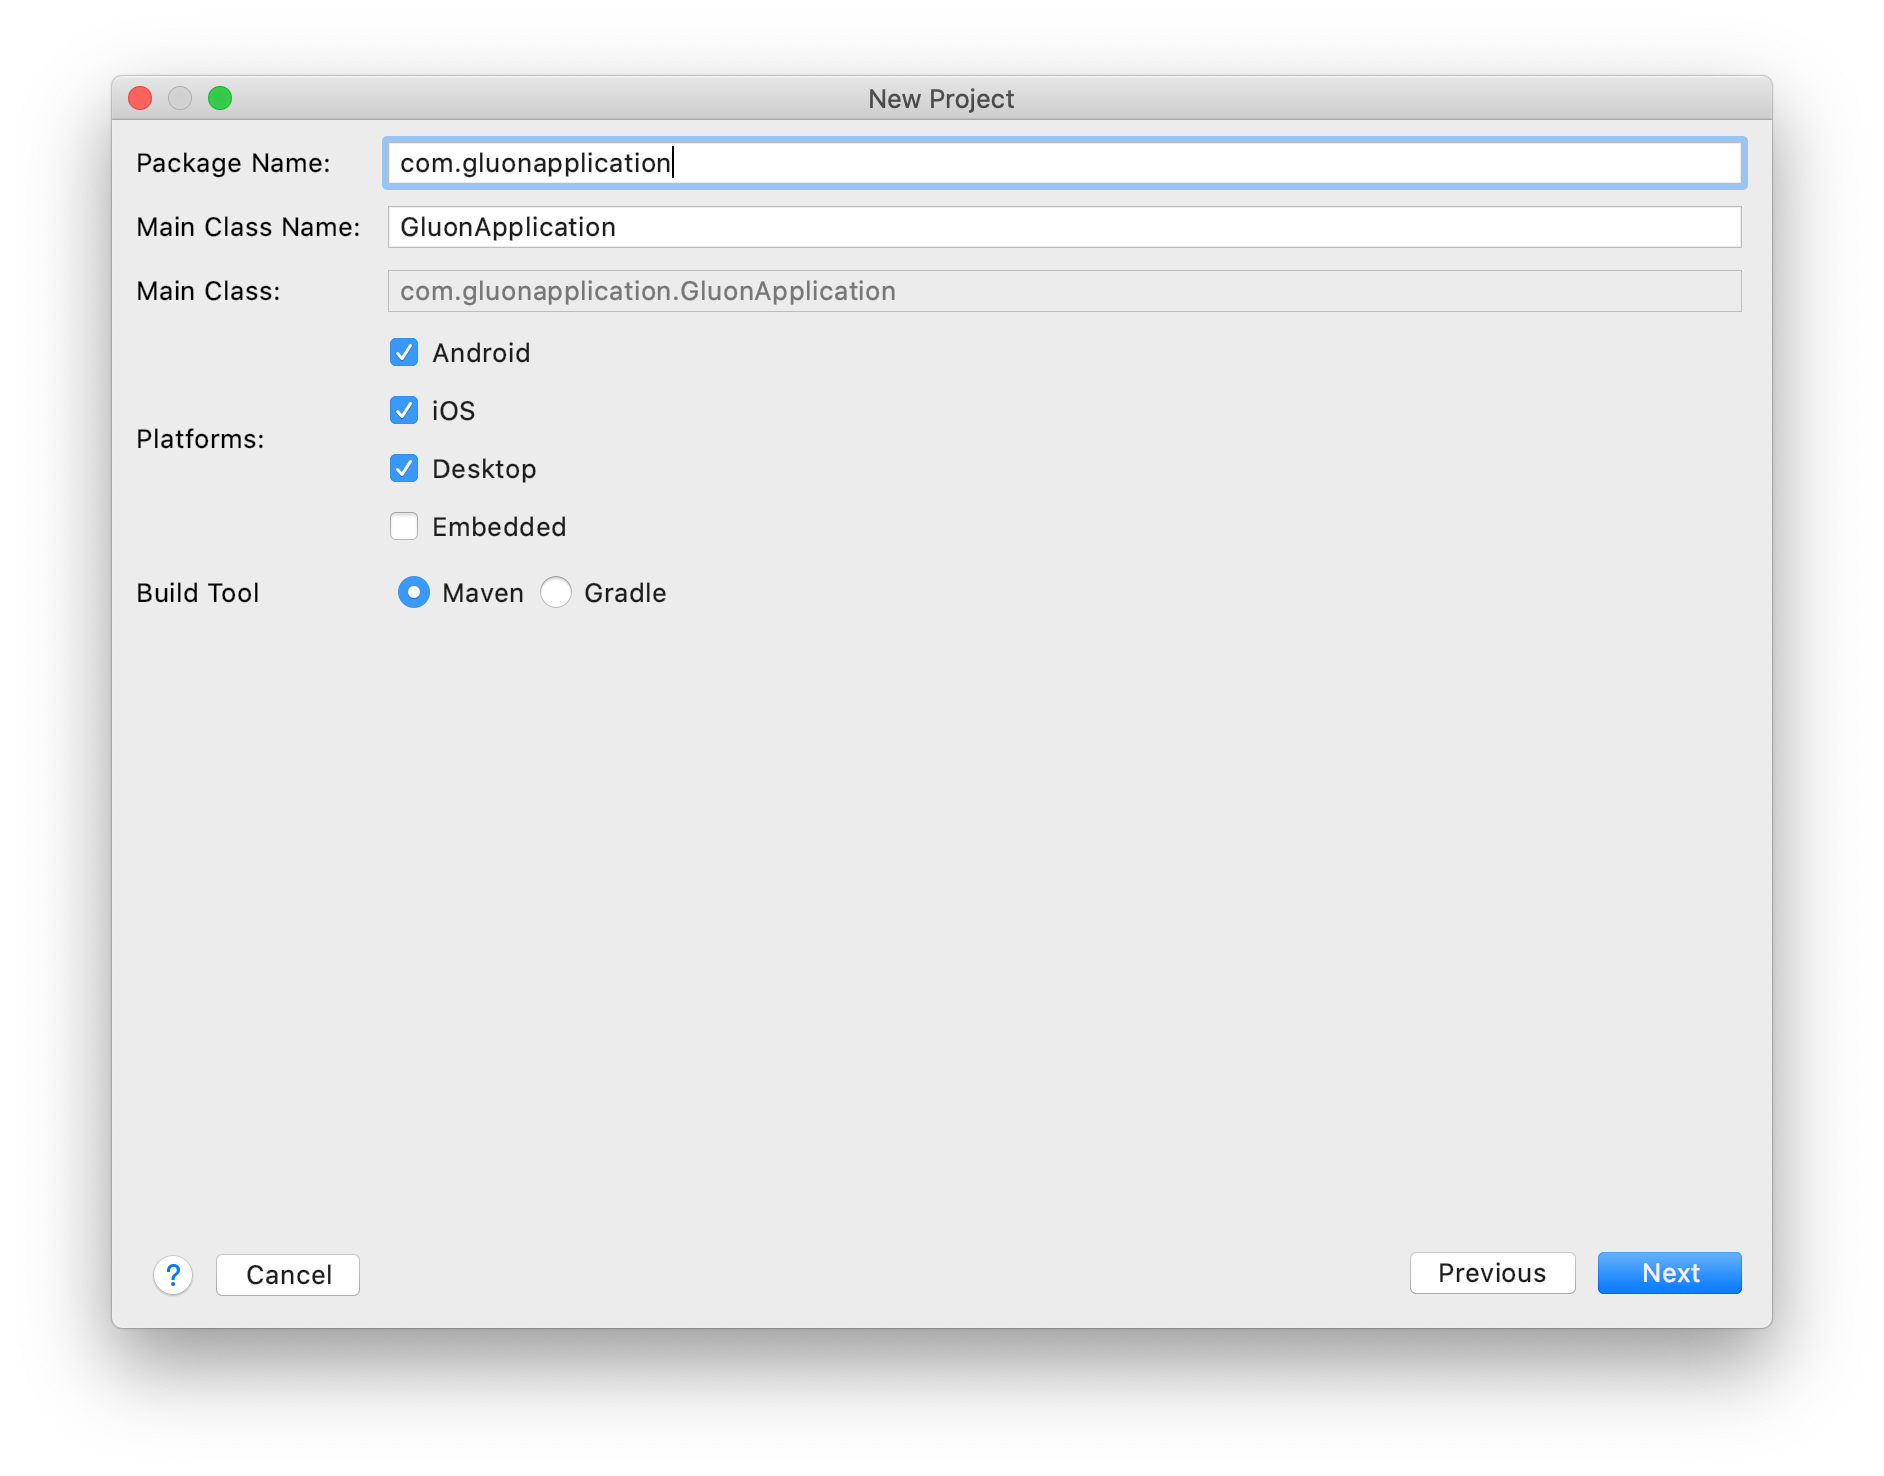Uncheck the iOS platform checkbox
Screen dimensions: 1884x1476
[404, 410]
